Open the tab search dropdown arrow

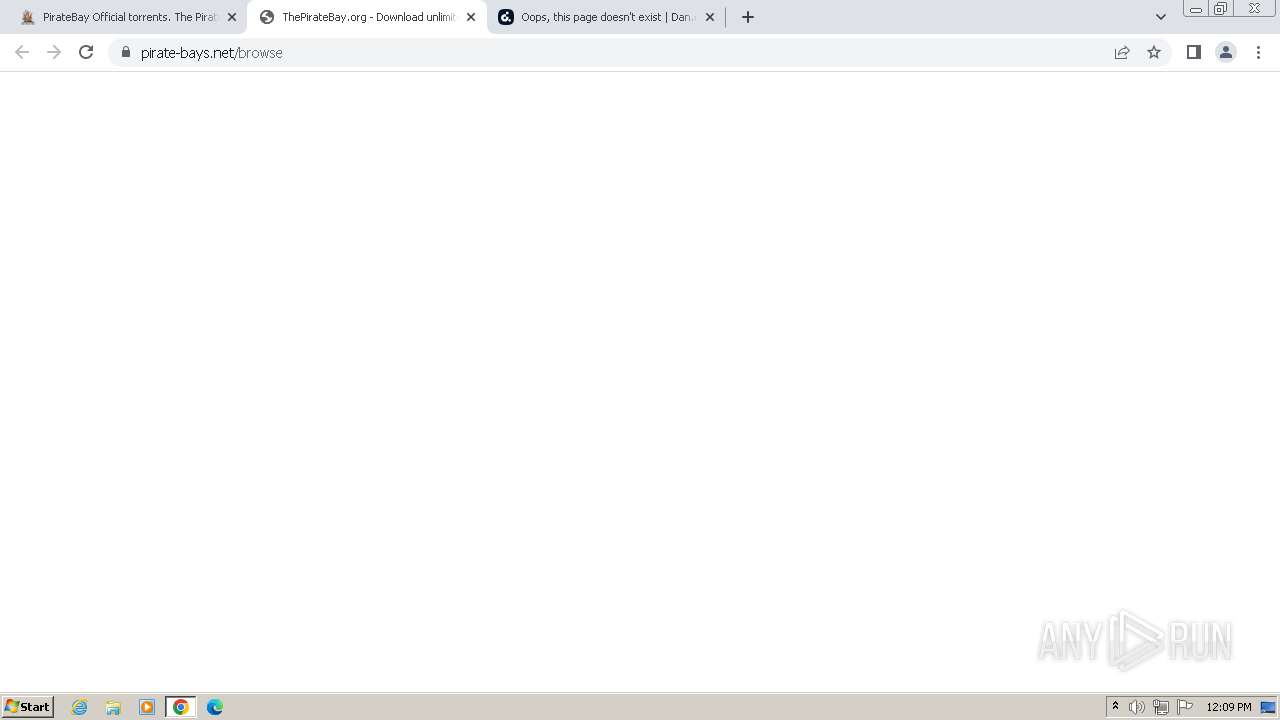(x=1161, y=17)
